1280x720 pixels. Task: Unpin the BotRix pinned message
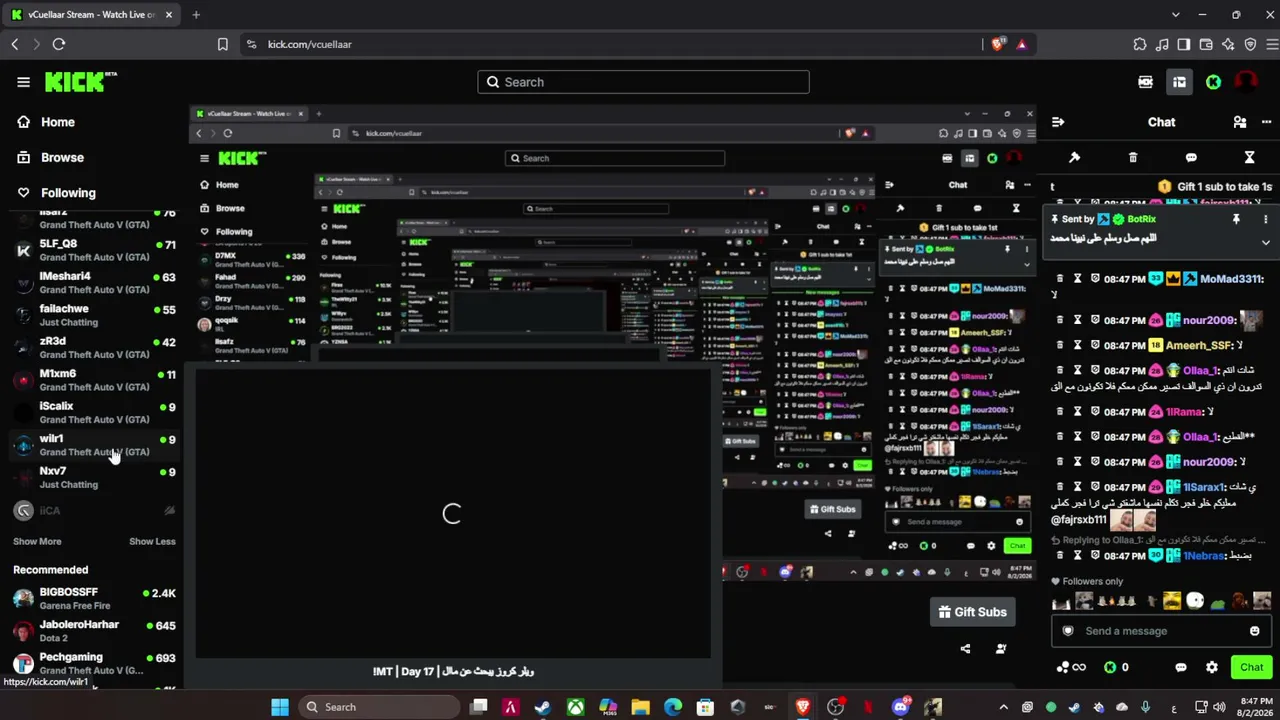pos(1236,219)
